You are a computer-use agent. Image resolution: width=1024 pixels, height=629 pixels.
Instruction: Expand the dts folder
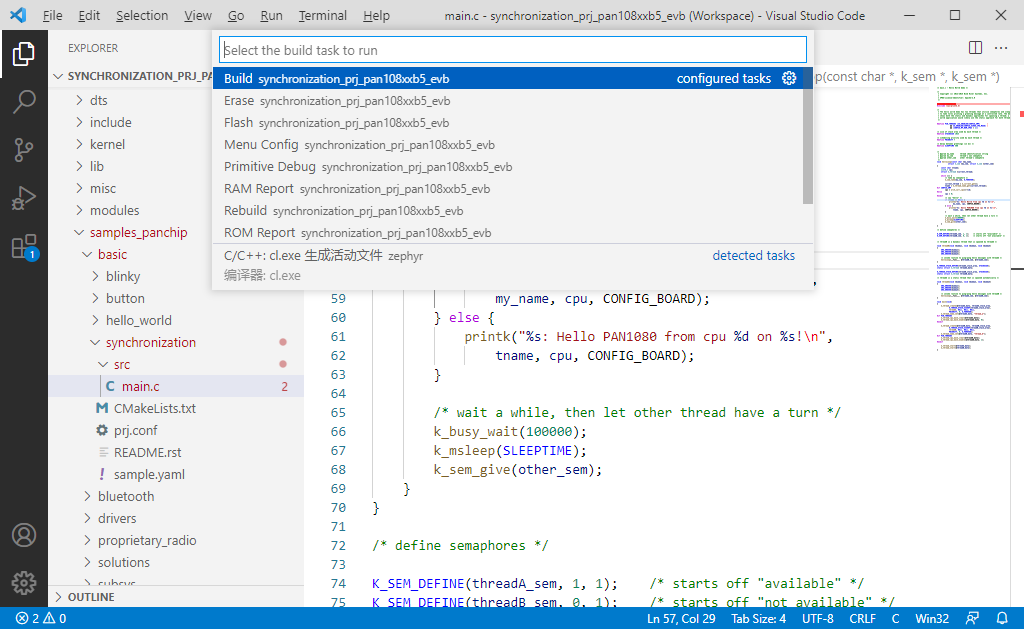tap(79, 100)
